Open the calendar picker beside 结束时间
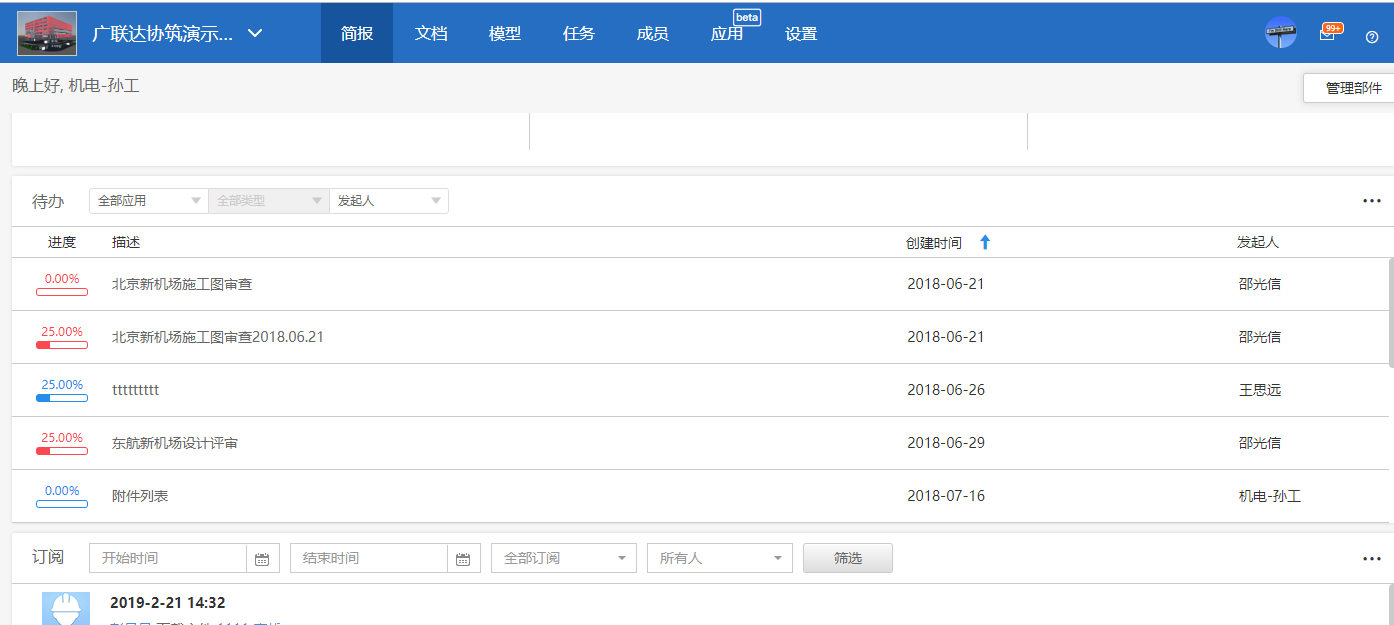Image resolution: width=1394 pixels, height=625 pixels. click(464, 558)
